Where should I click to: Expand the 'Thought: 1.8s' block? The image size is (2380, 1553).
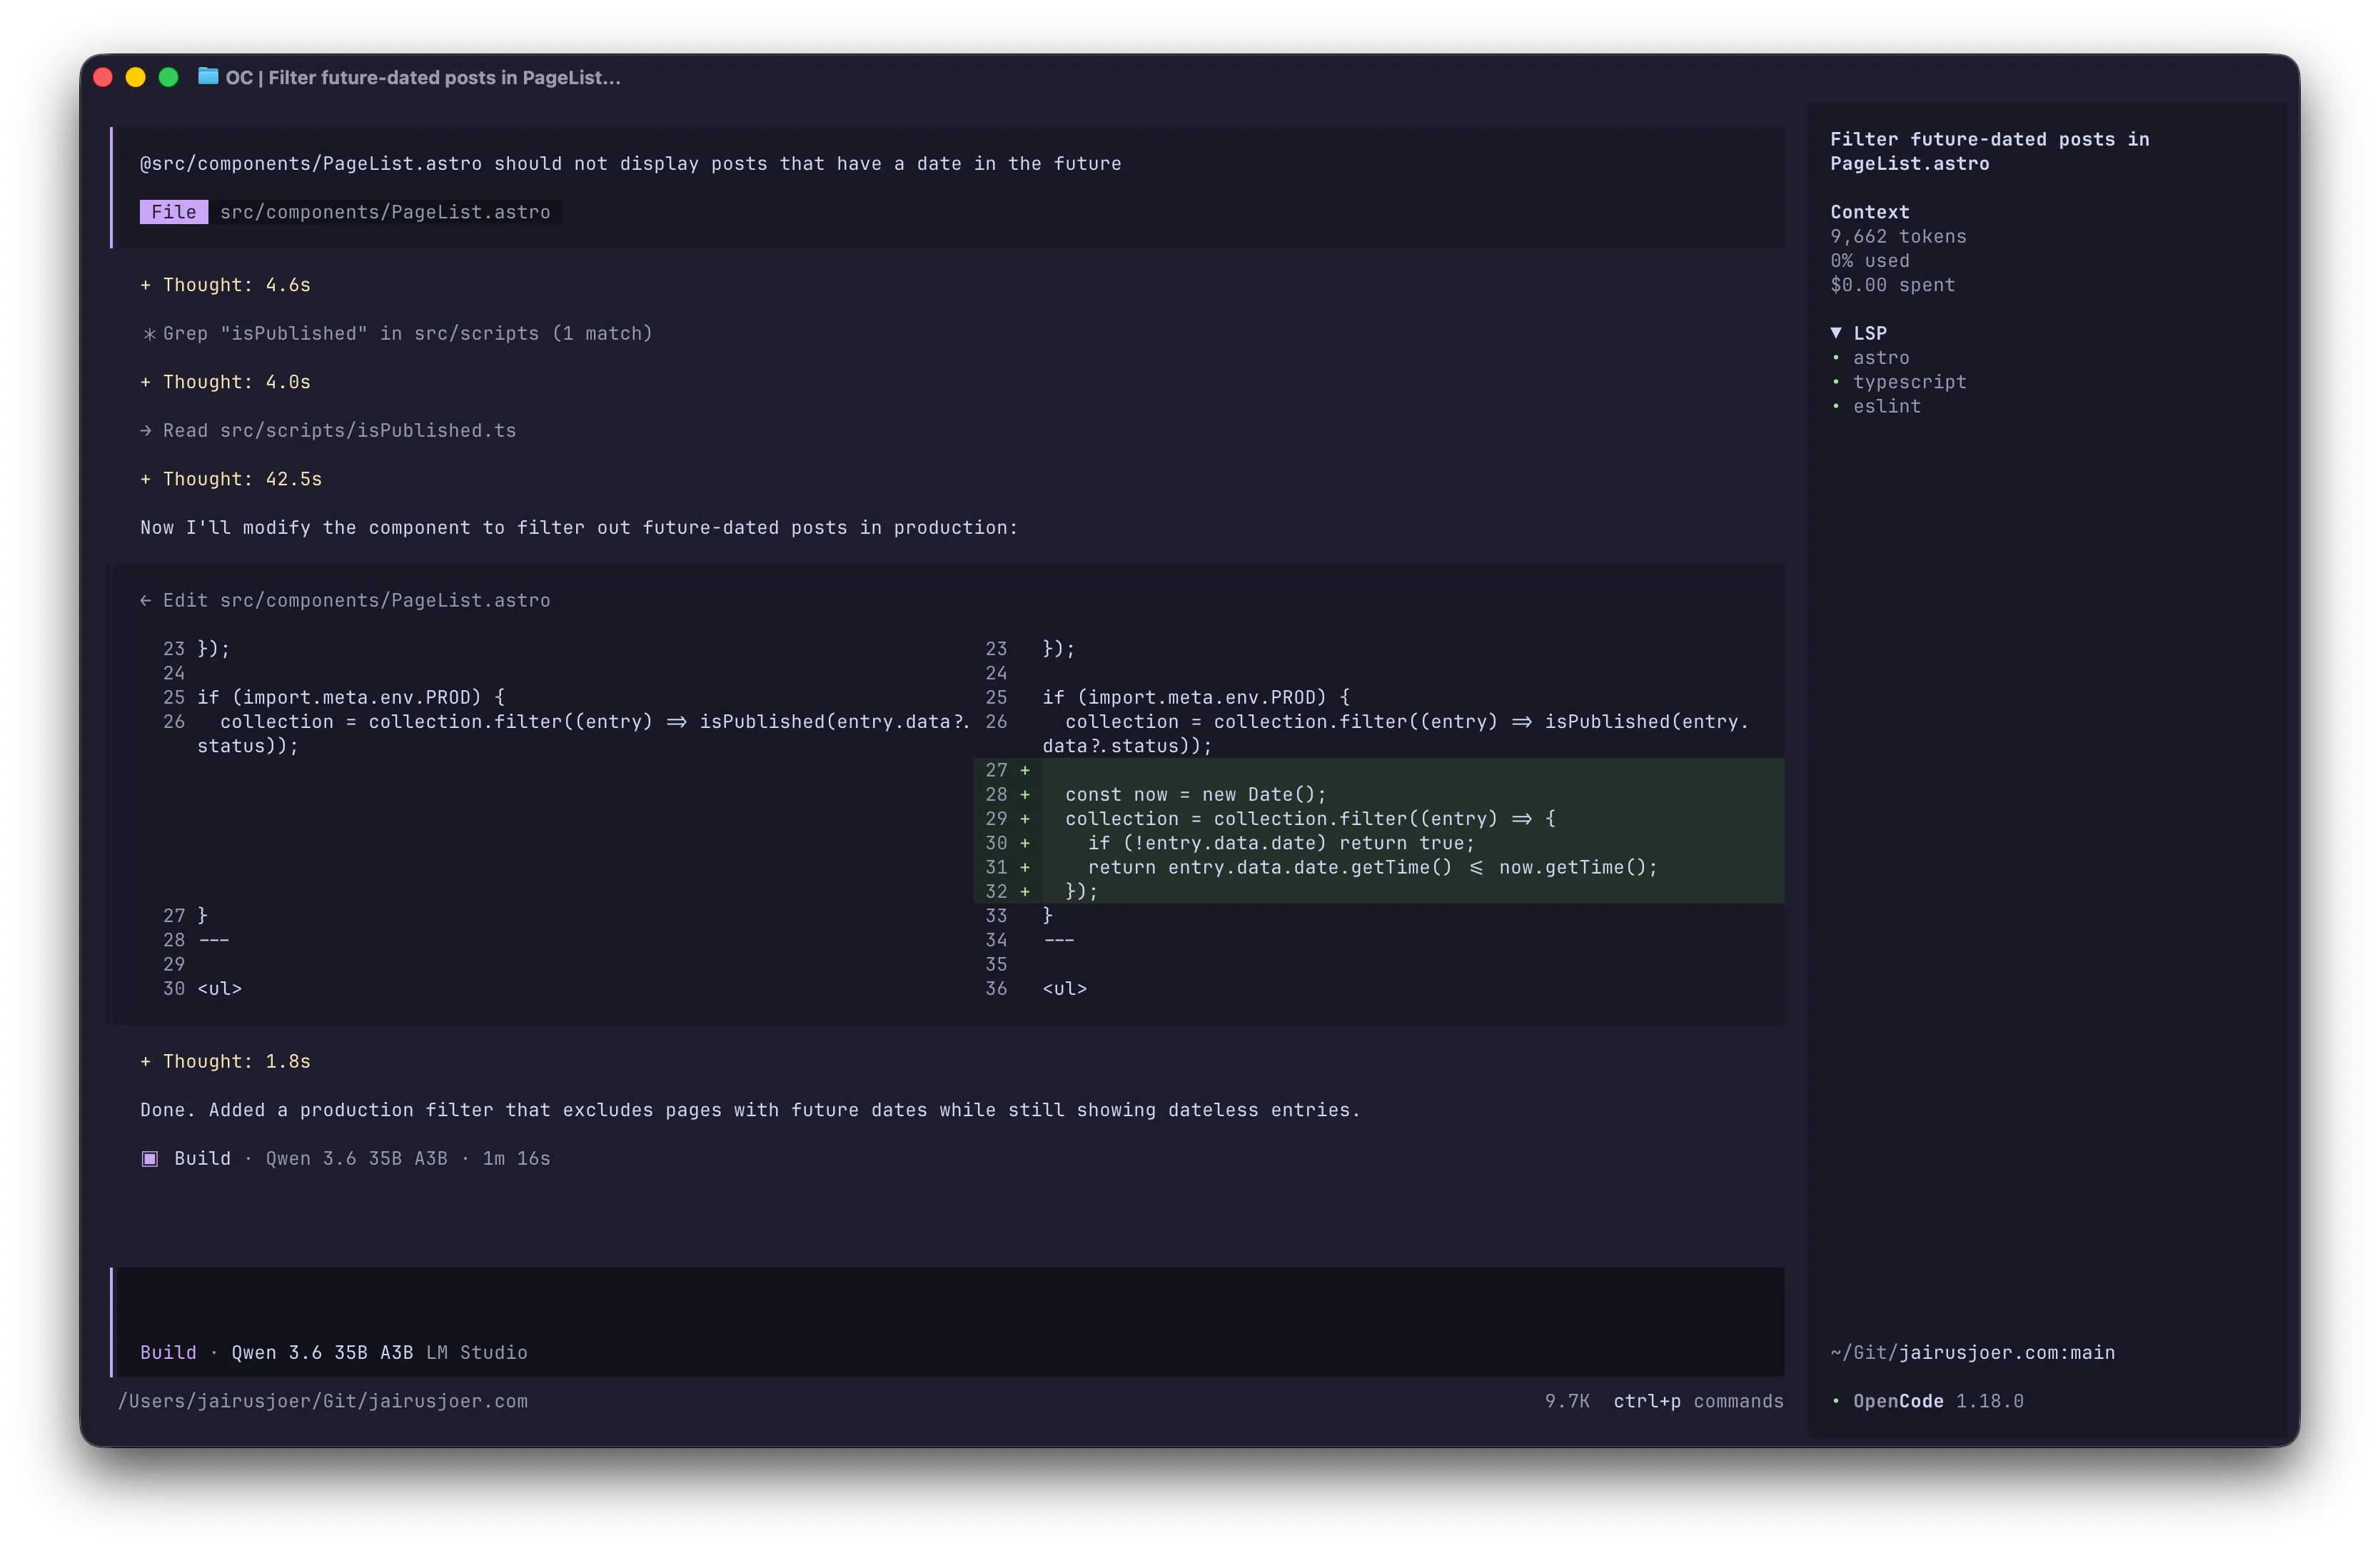pos(225,1061)
